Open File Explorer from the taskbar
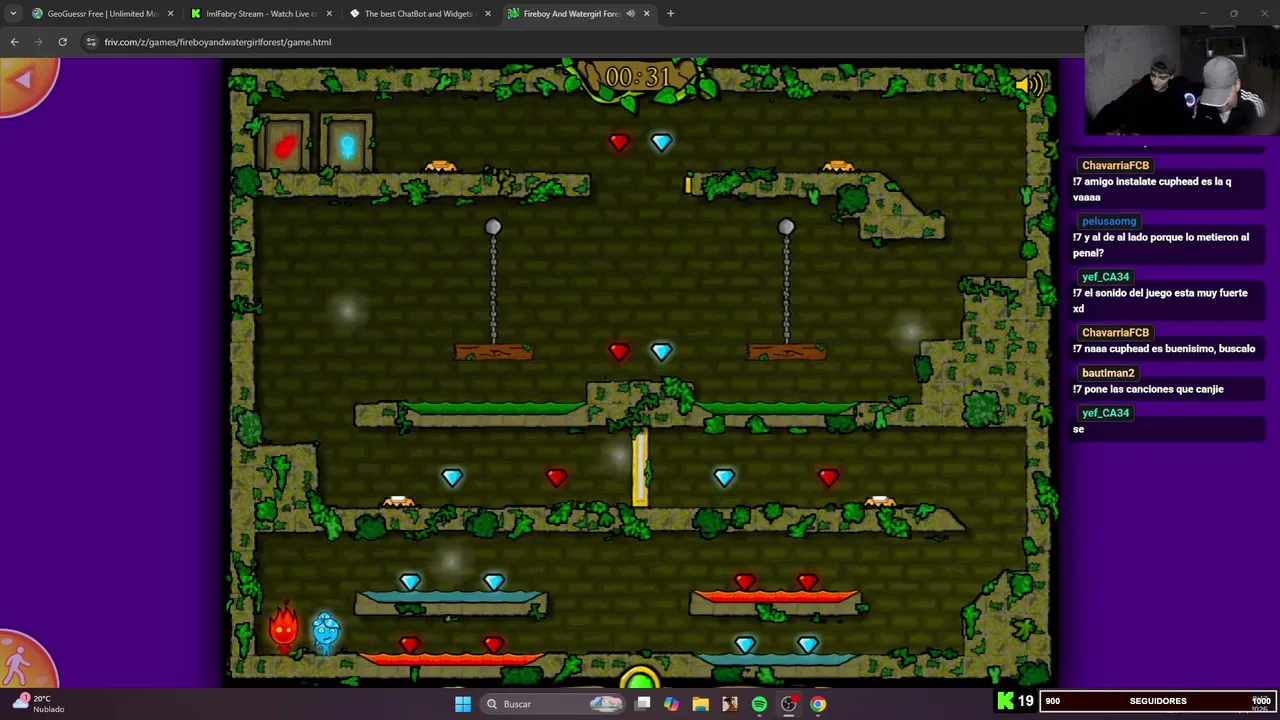 click(701, 704)
